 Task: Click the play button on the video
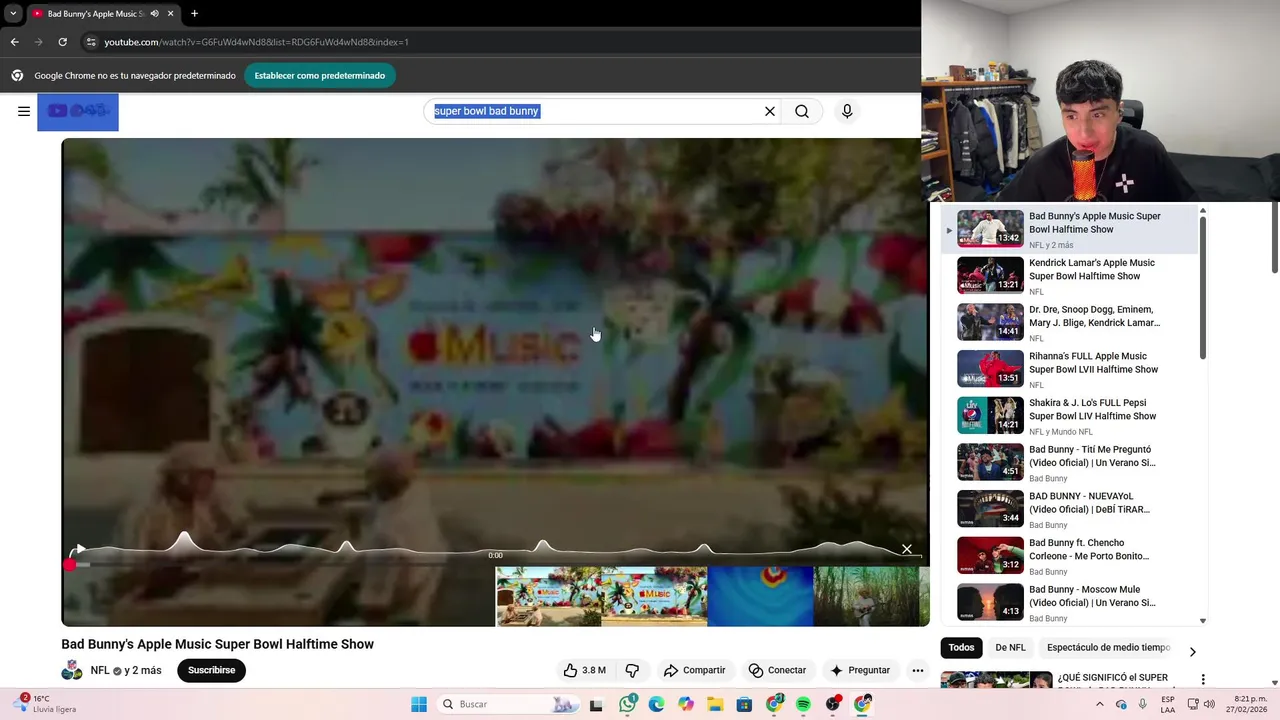[x=79, y=549]
